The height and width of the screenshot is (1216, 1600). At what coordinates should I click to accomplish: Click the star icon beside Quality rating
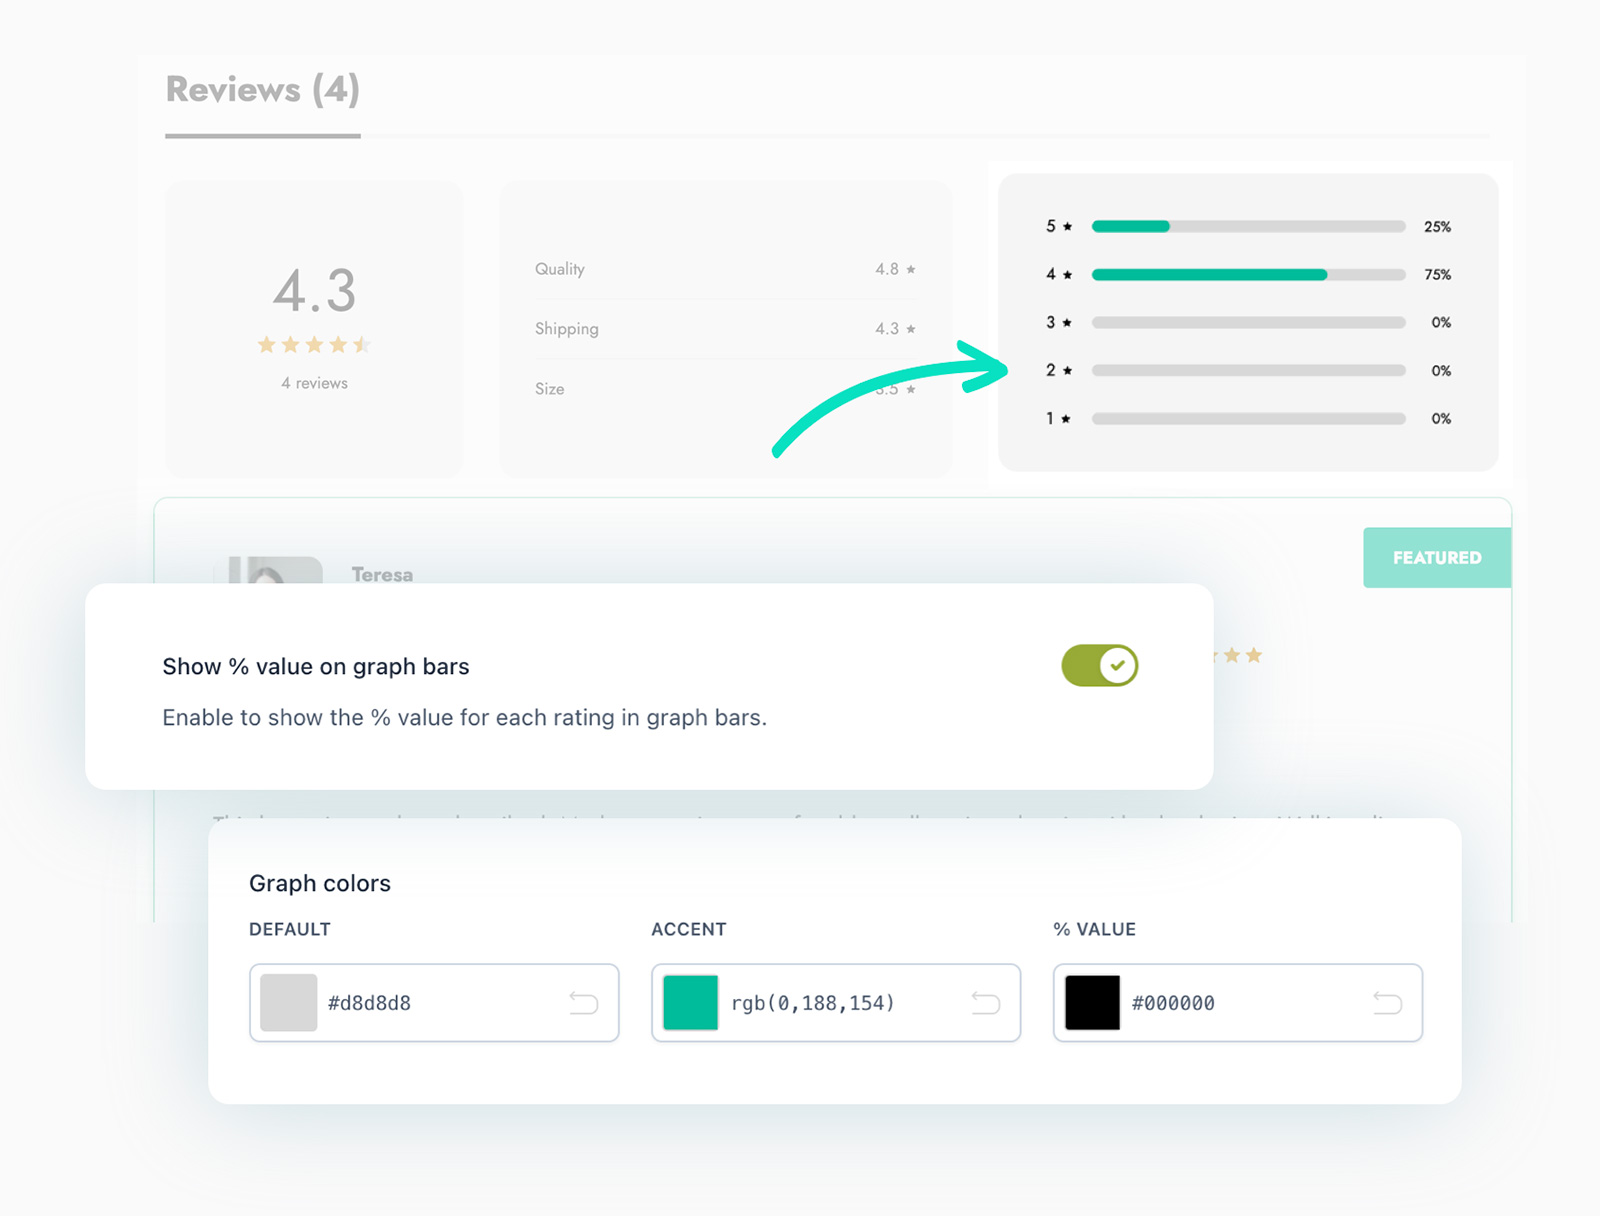click(x=911, y=270)
